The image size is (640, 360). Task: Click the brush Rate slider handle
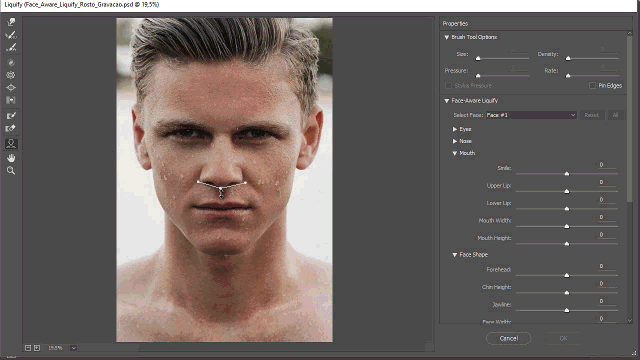point(568,76)
